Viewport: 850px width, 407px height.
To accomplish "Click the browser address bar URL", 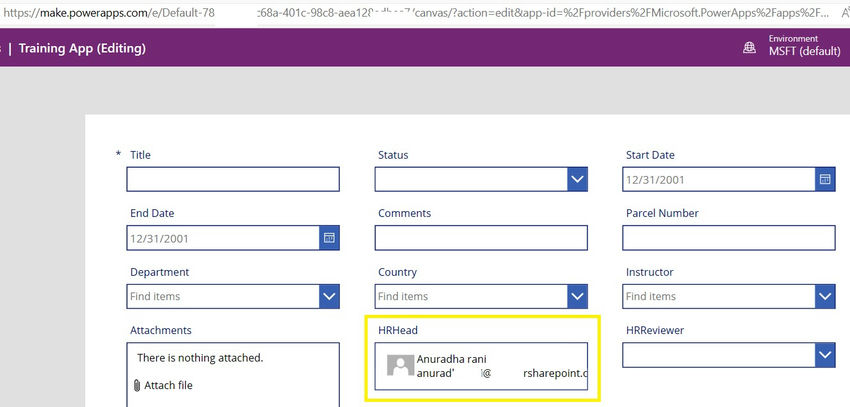I will coord(415,14).
